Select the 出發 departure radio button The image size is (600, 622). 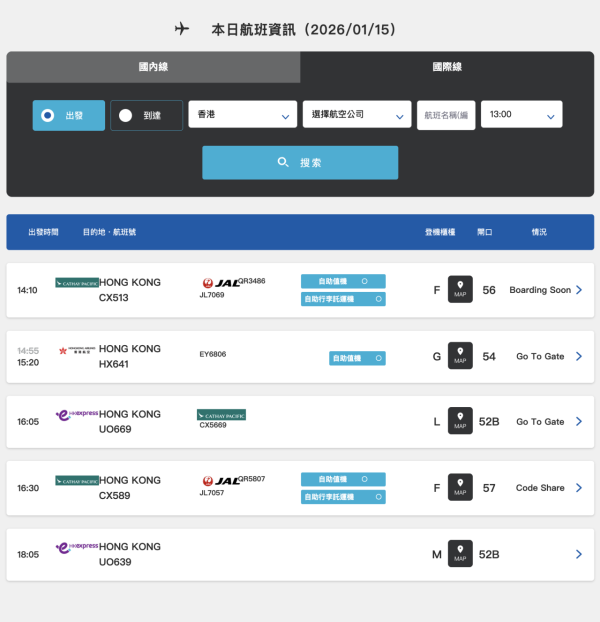68,115
